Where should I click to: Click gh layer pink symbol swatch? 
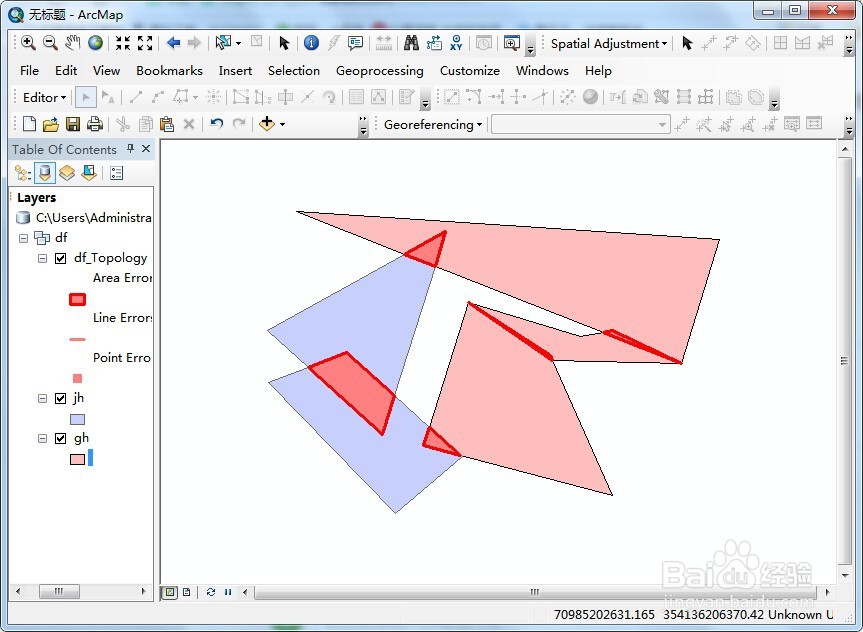pos(78,459)
